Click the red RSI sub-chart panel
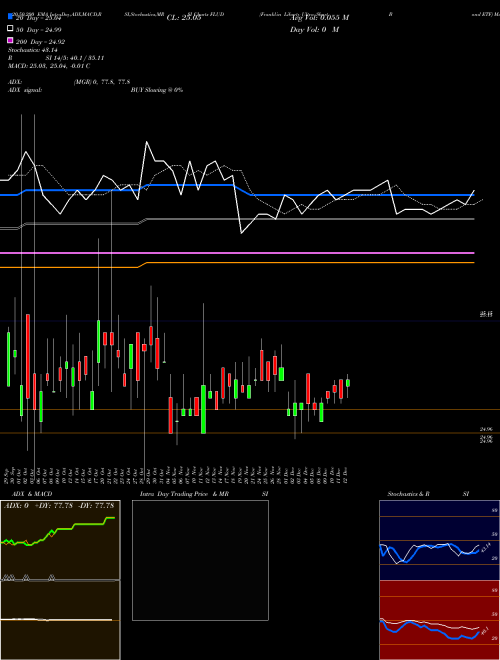 coord(439,620)
